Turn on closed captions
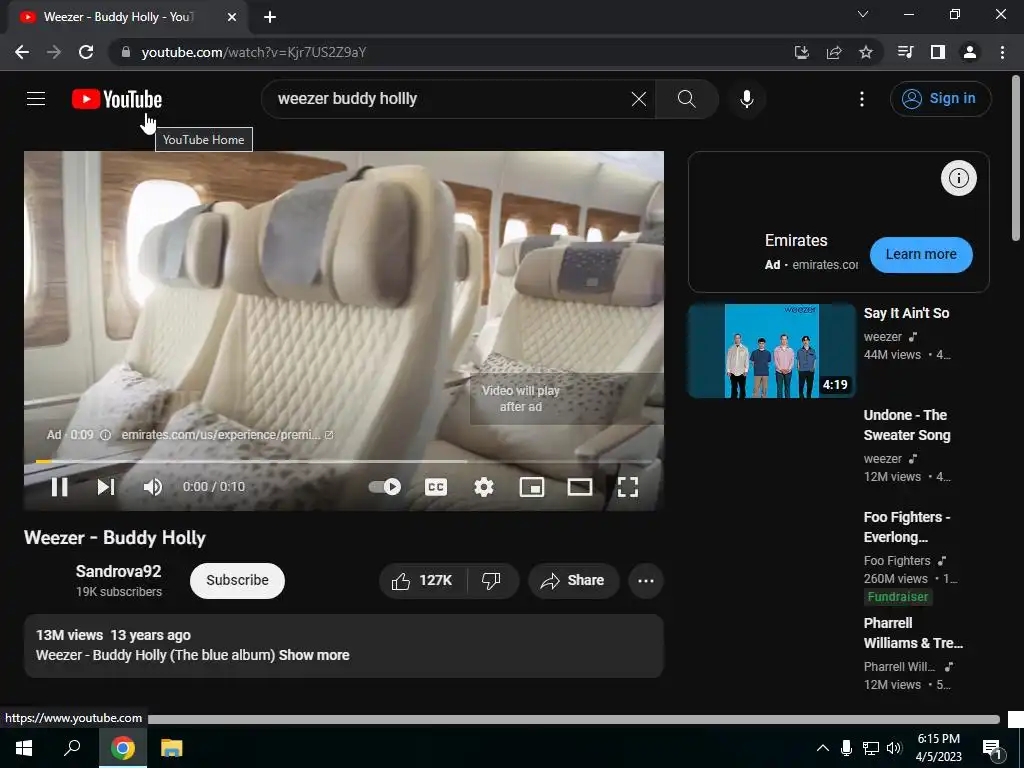 [x=436, y=487]
